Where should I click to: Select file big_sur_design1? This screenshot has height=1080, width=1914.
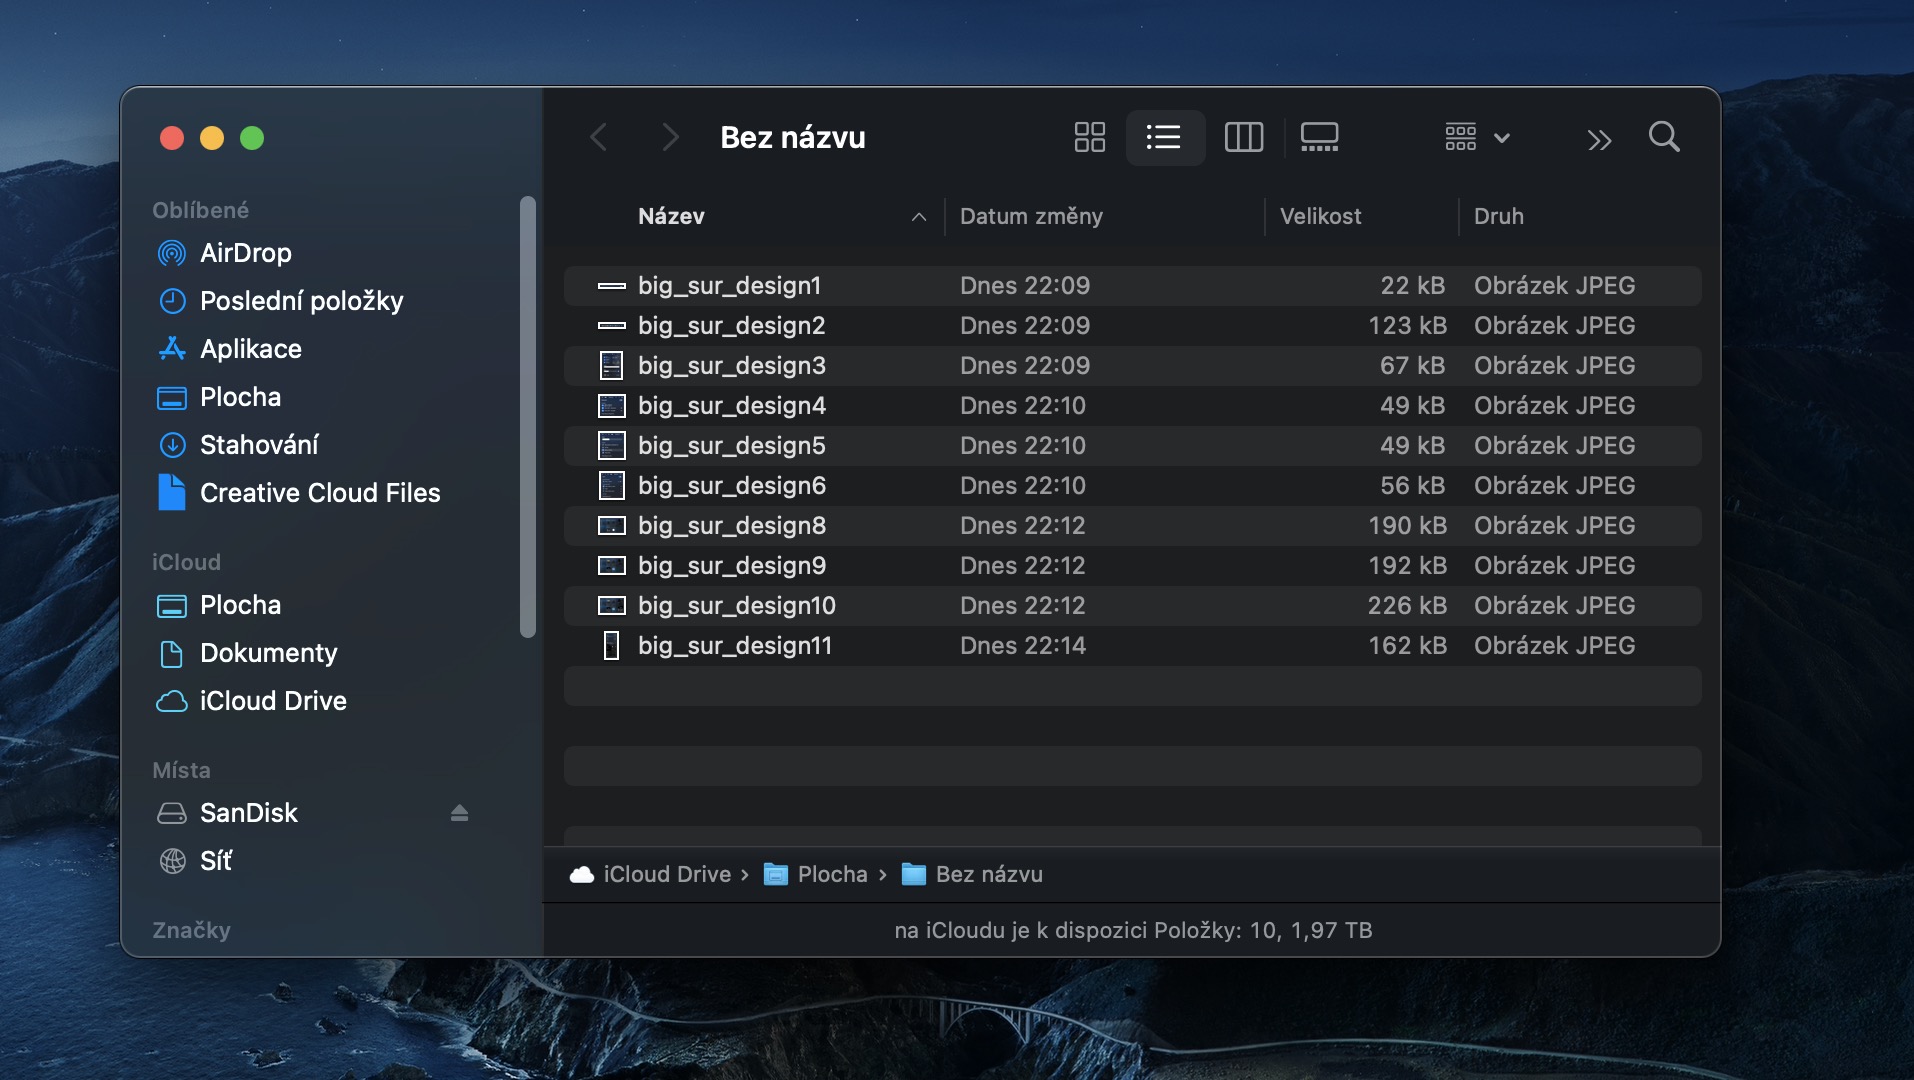[x=1132, y=285]
